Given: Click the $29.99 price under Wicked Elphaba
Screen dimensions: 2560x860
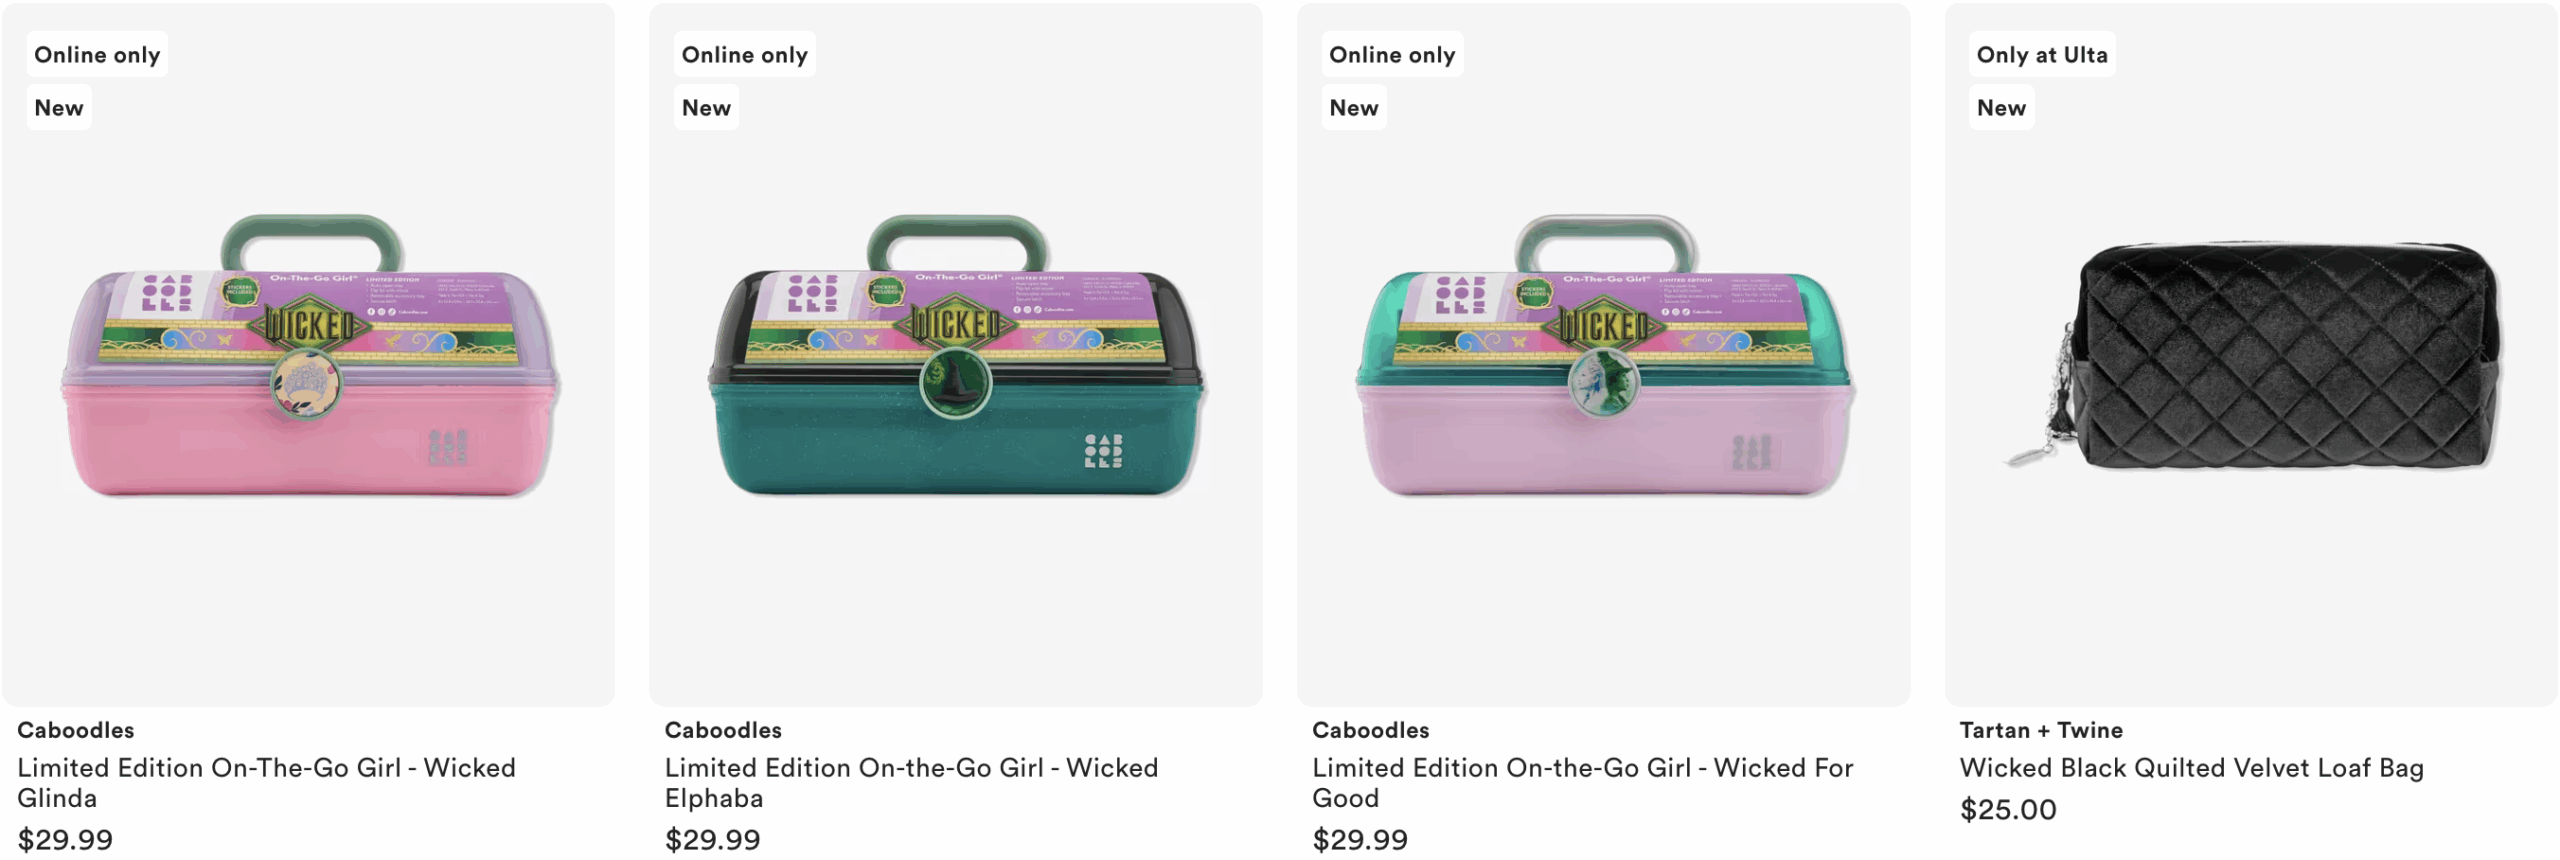Looking at the screenshot, I should (713, 840).
